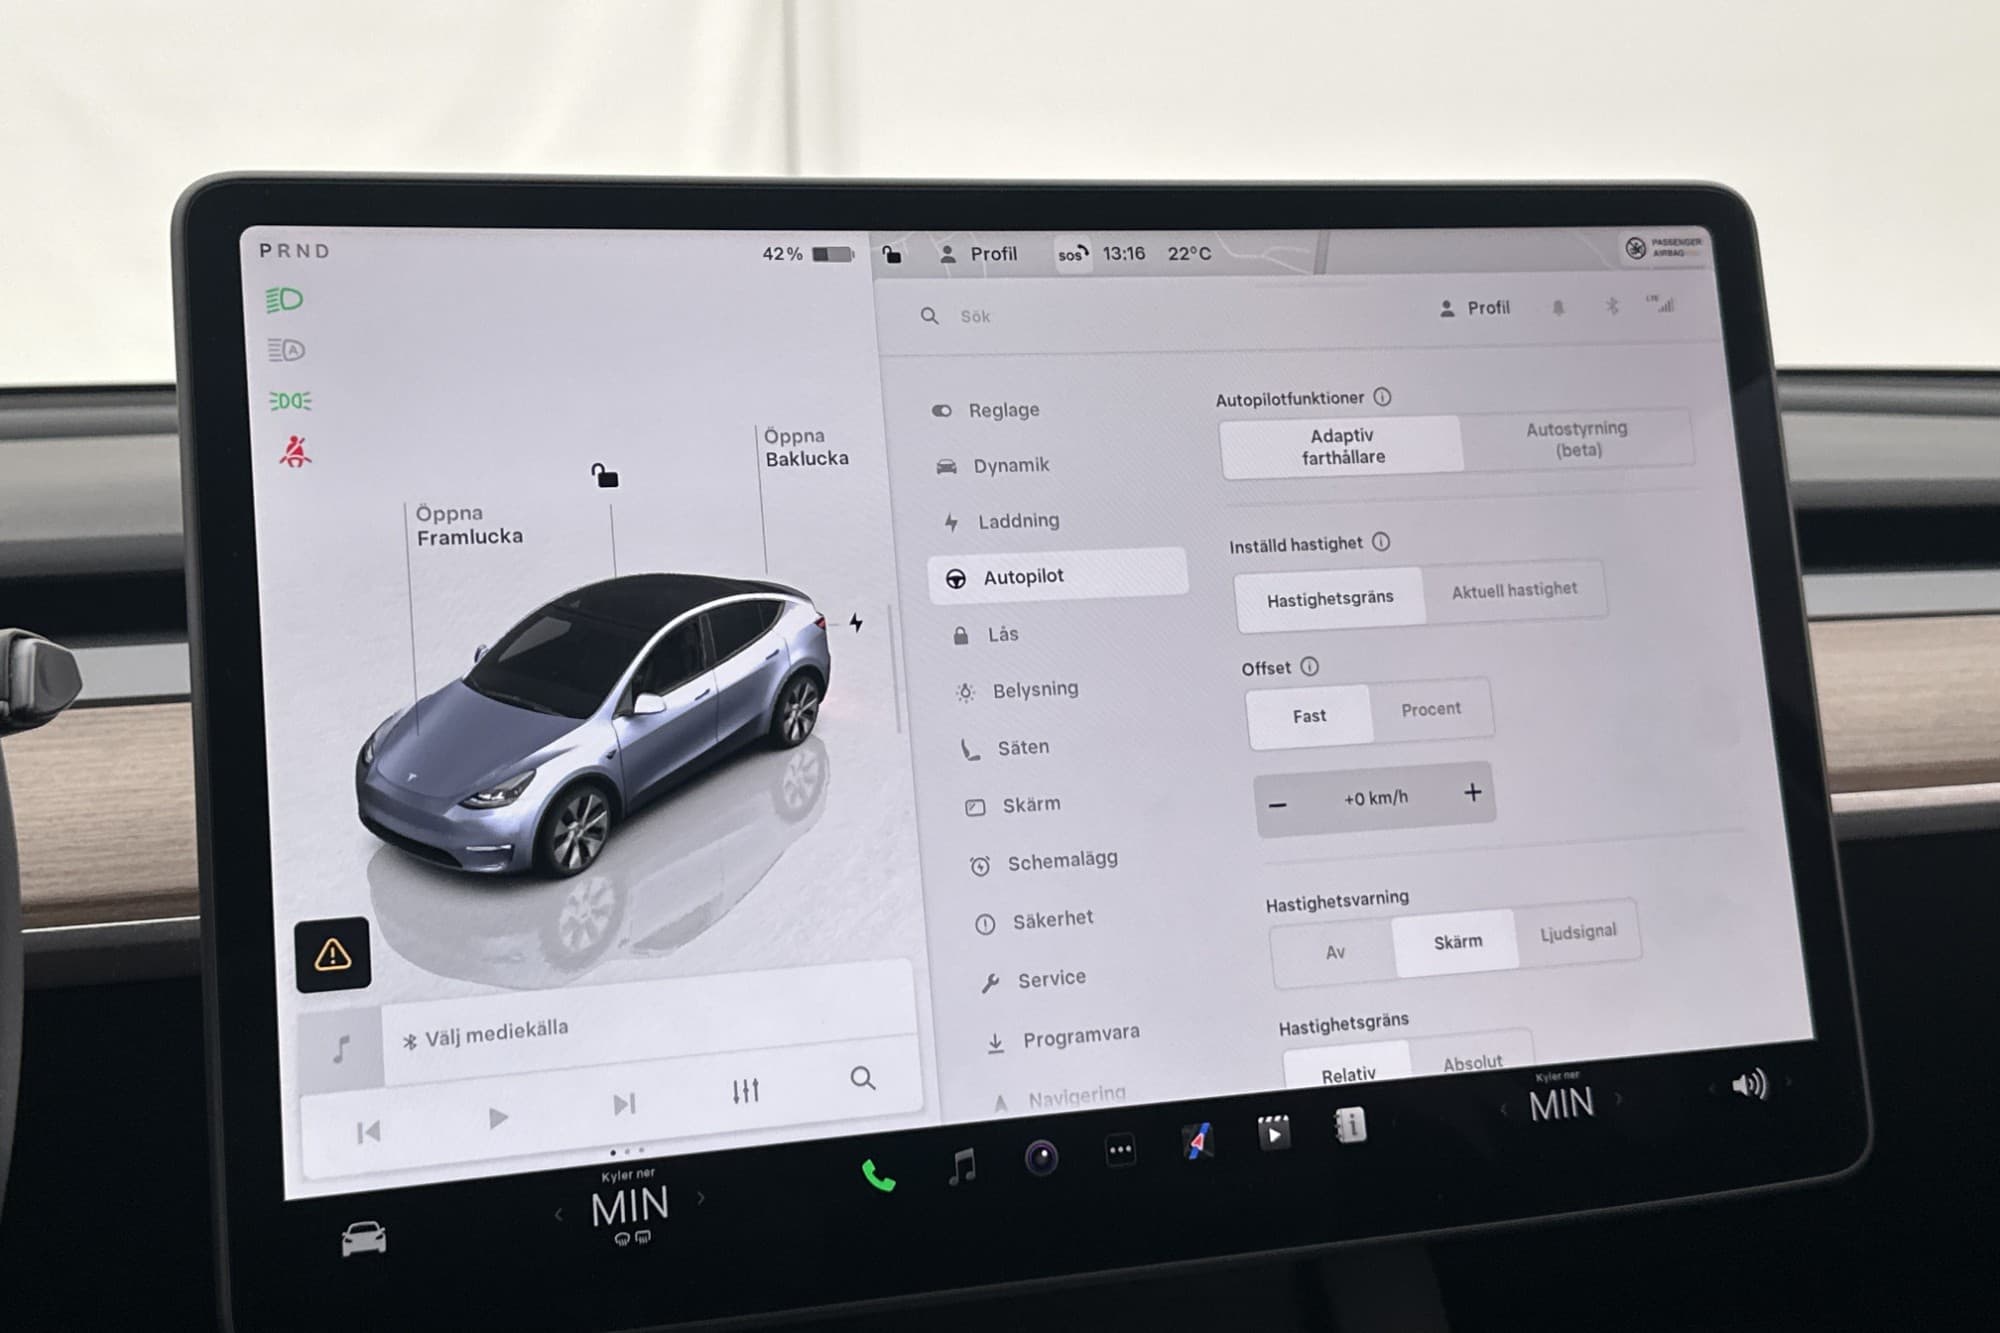Tap the speaker volume icon

1748,1084
